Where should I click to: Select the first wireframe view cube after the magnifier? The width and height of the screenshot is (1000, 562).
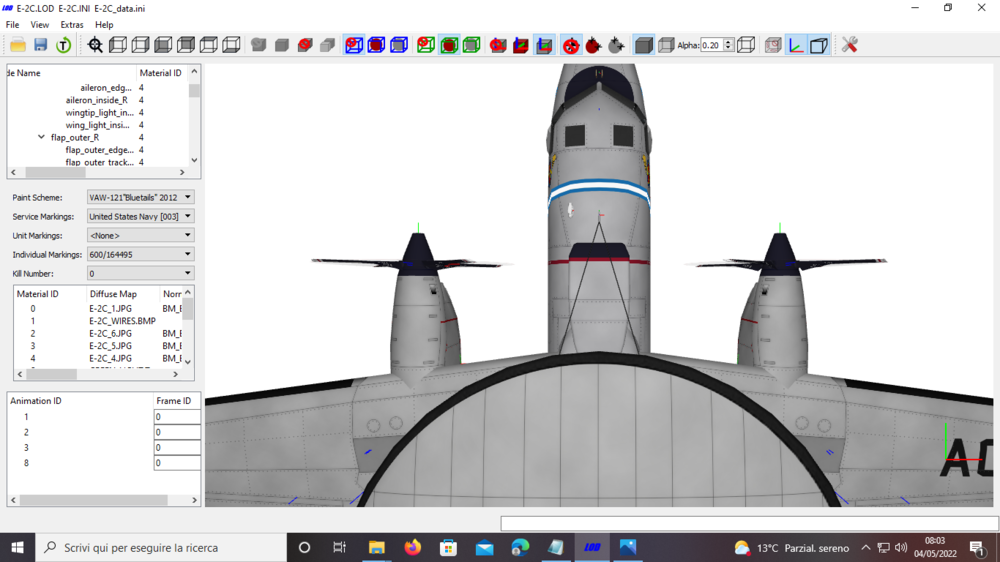(x=118, y=45)
